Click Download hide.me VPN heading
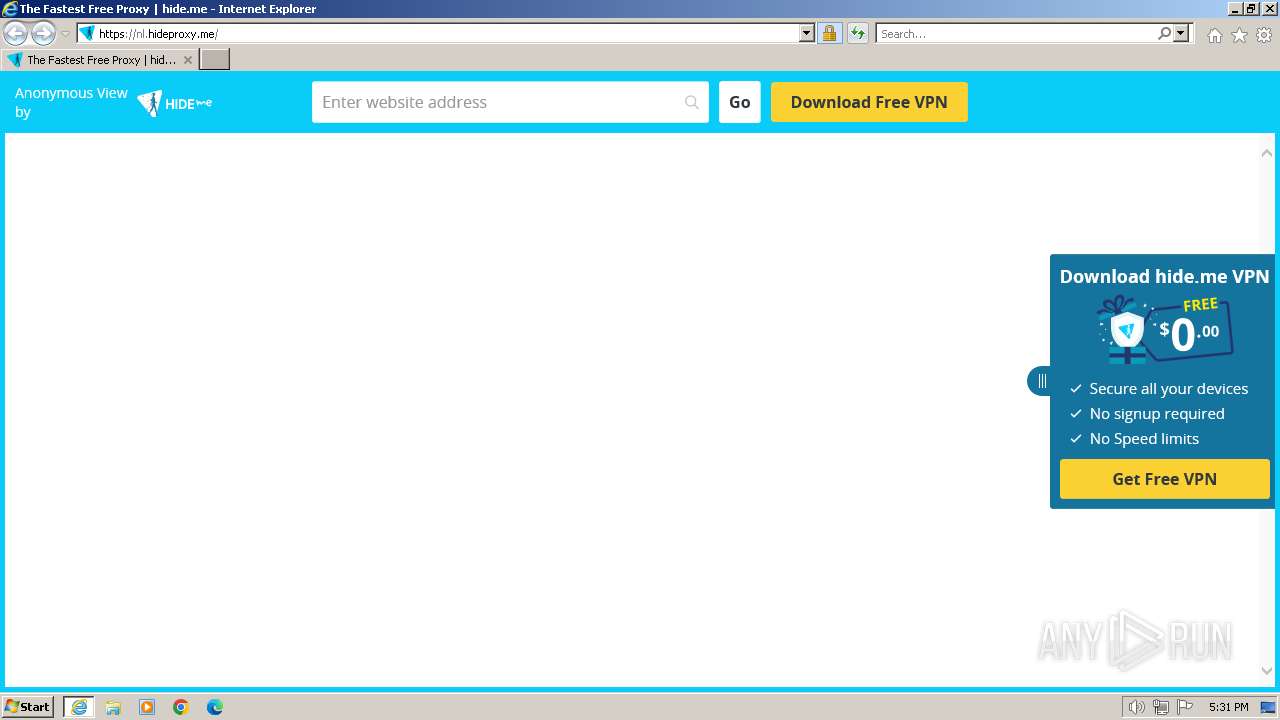 click(x=1164, y=276)
